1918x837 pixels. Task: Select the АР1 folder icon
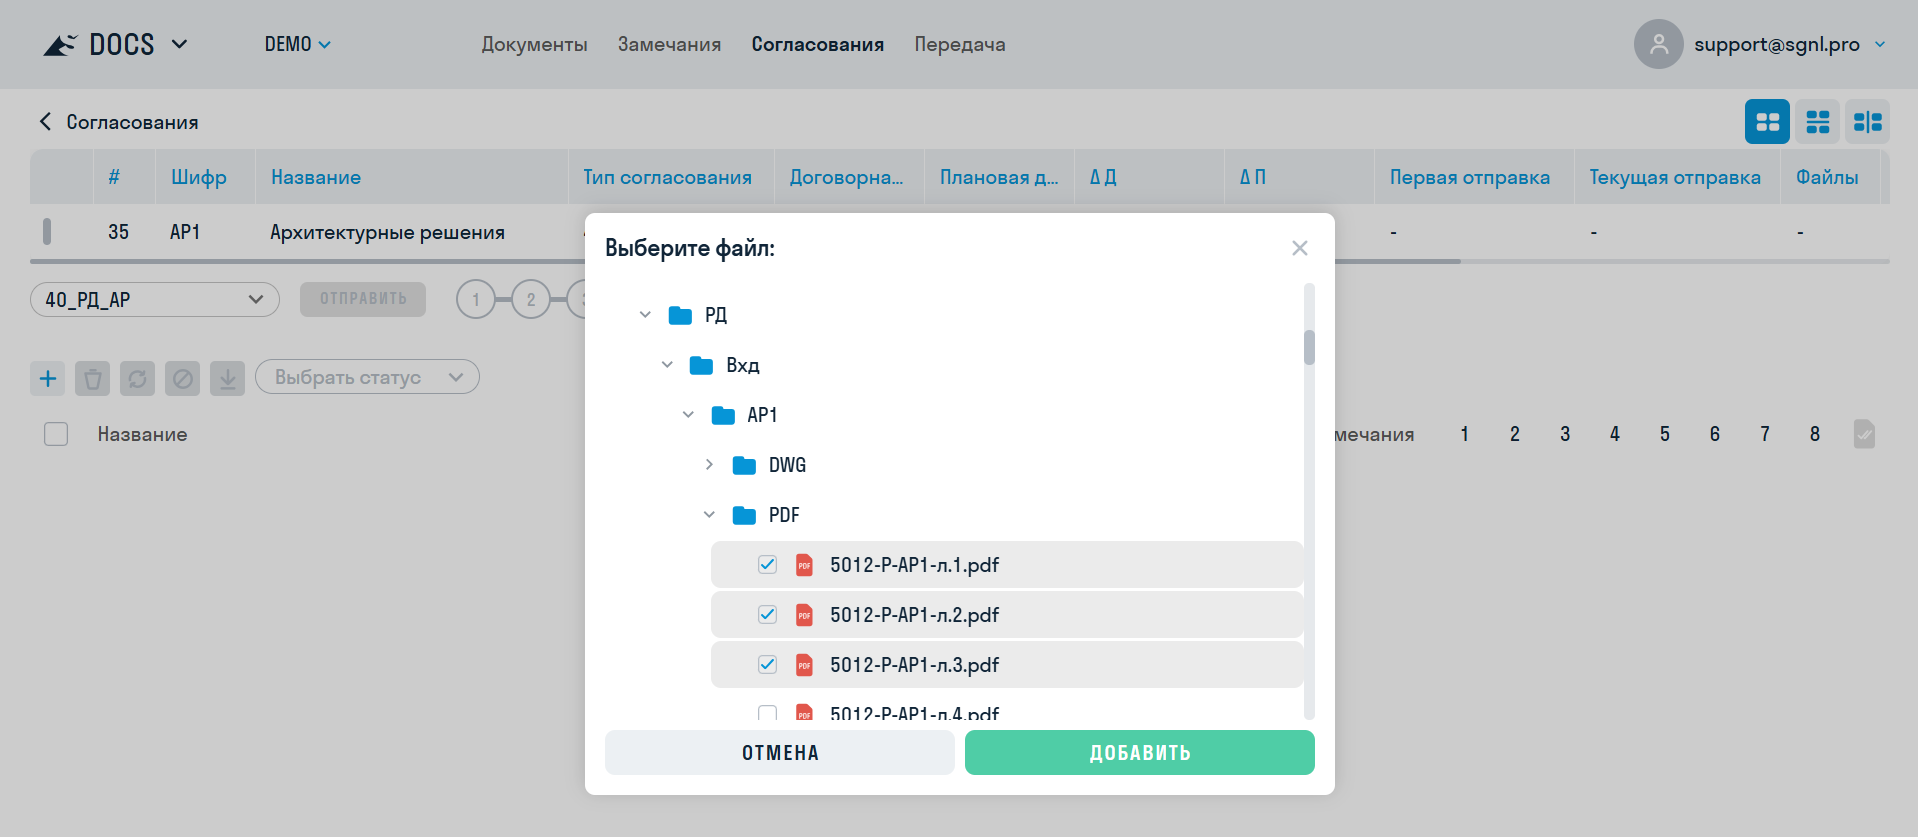click(723, 415)
